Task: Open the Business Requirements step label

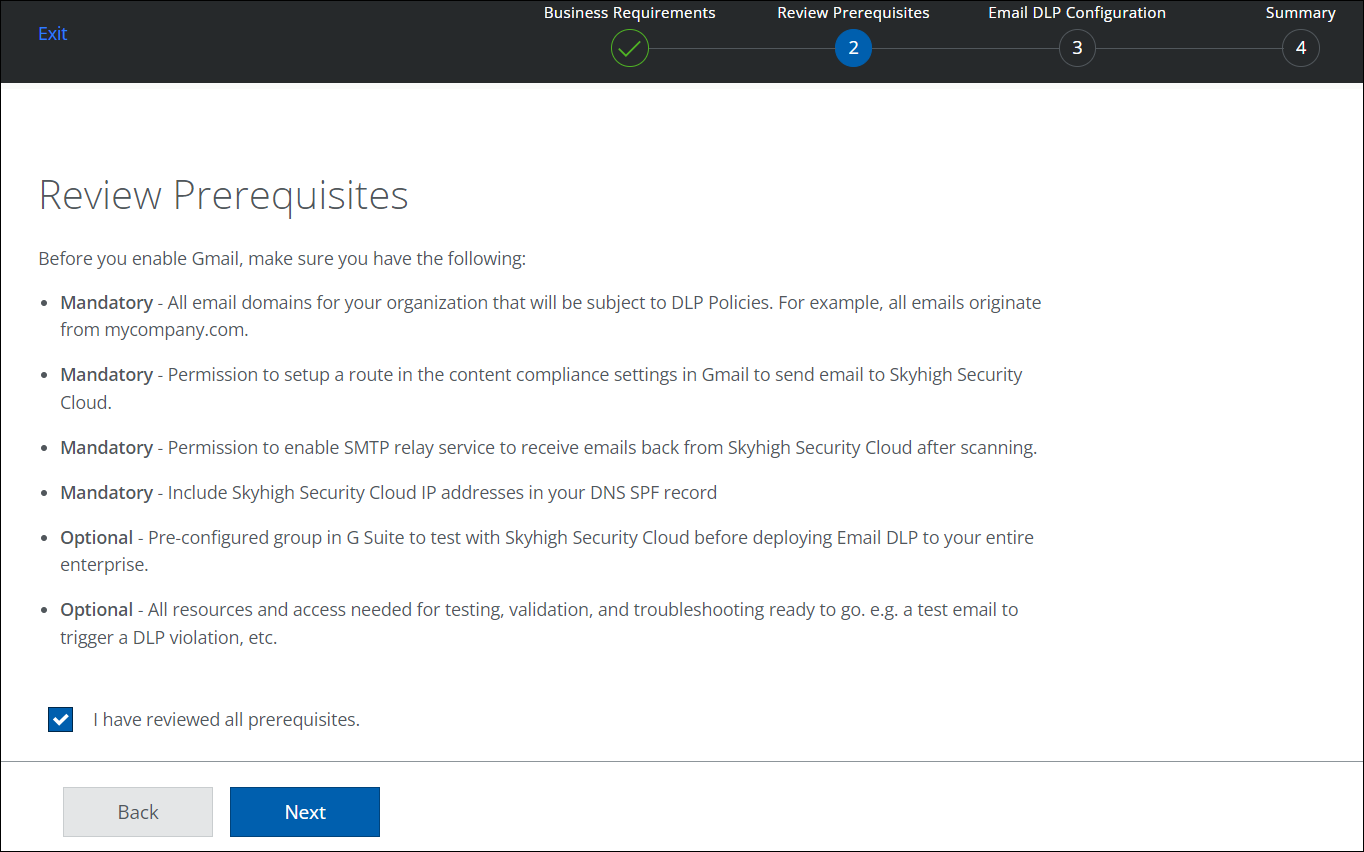Action: click(x=629, y=13)
